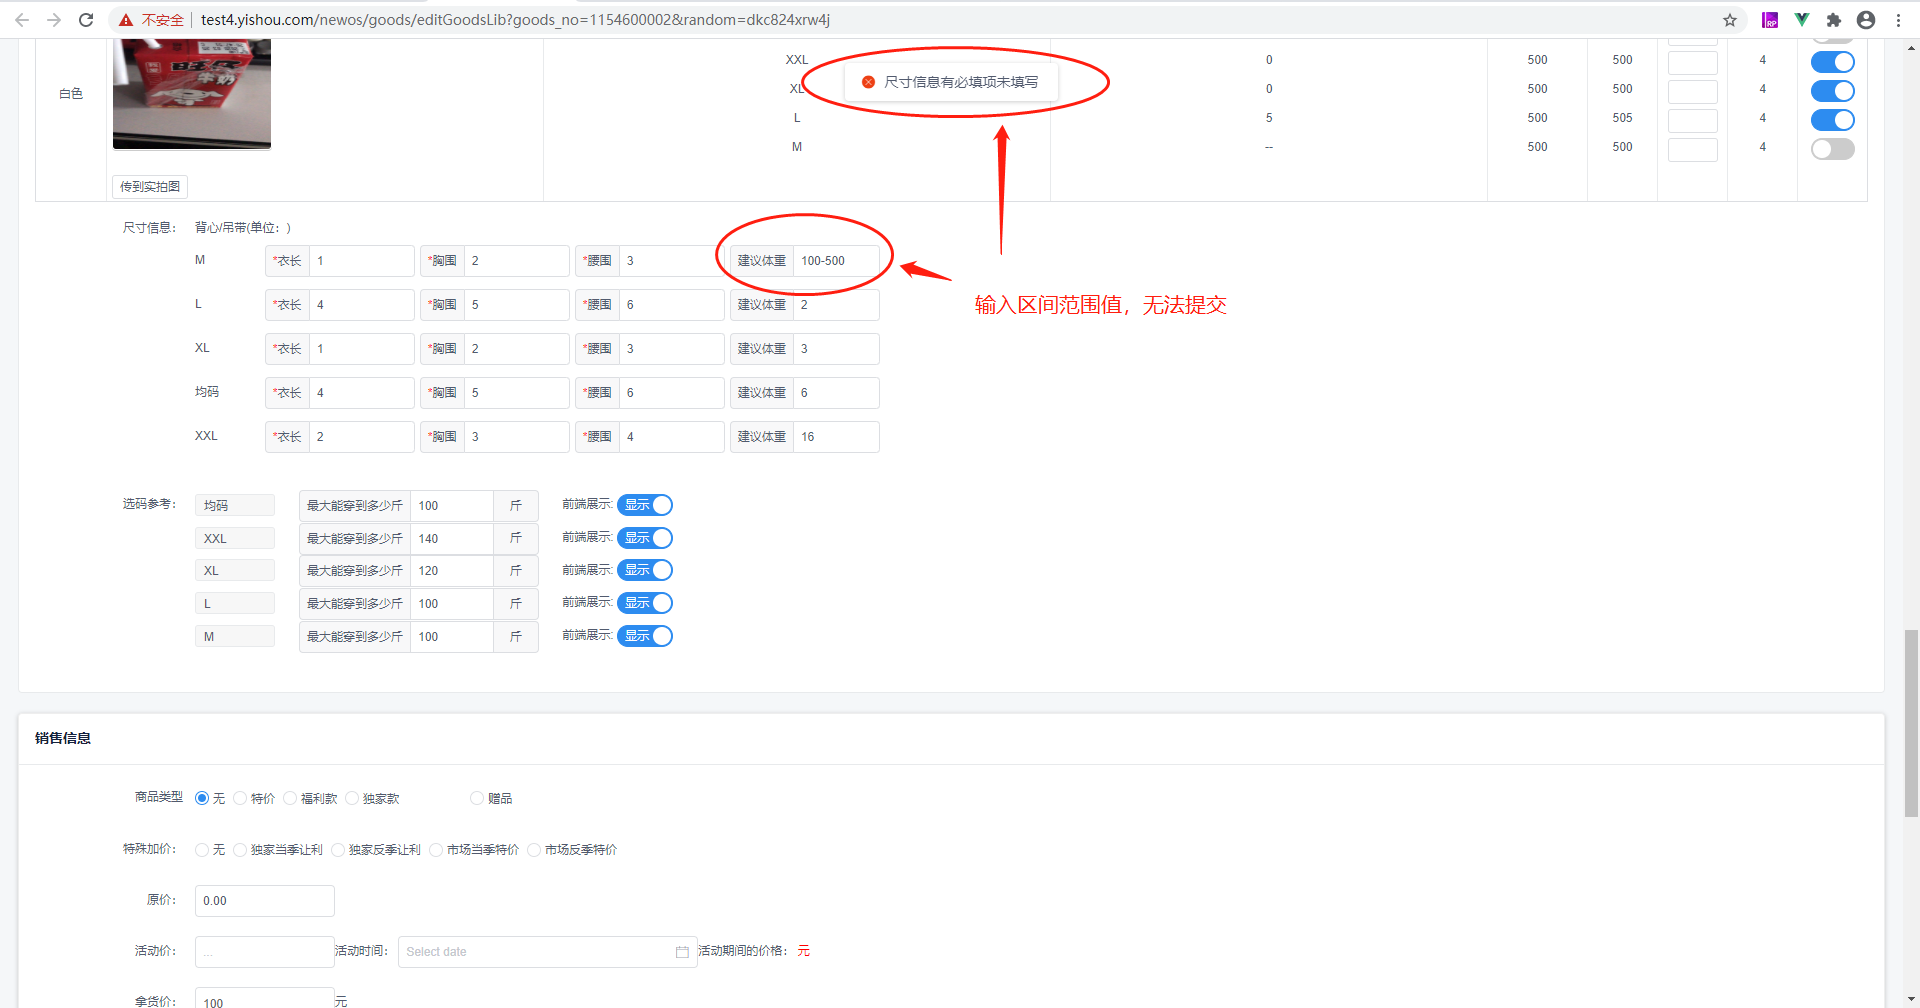The width and height of the screenshot is (1920, 1008).
Task: Select 市场反季特价 option
Action: tap(534, 850)
